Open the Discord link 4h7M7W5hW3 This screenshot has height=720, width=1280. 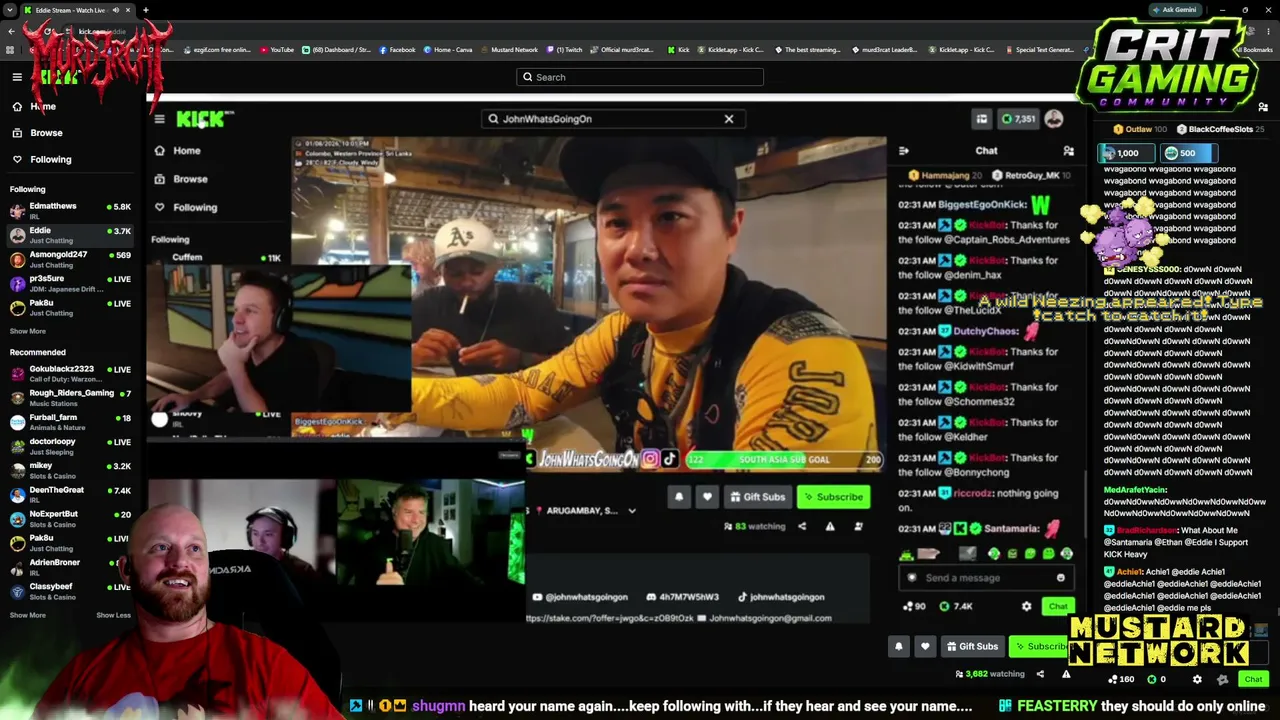(x=682, y=597)
